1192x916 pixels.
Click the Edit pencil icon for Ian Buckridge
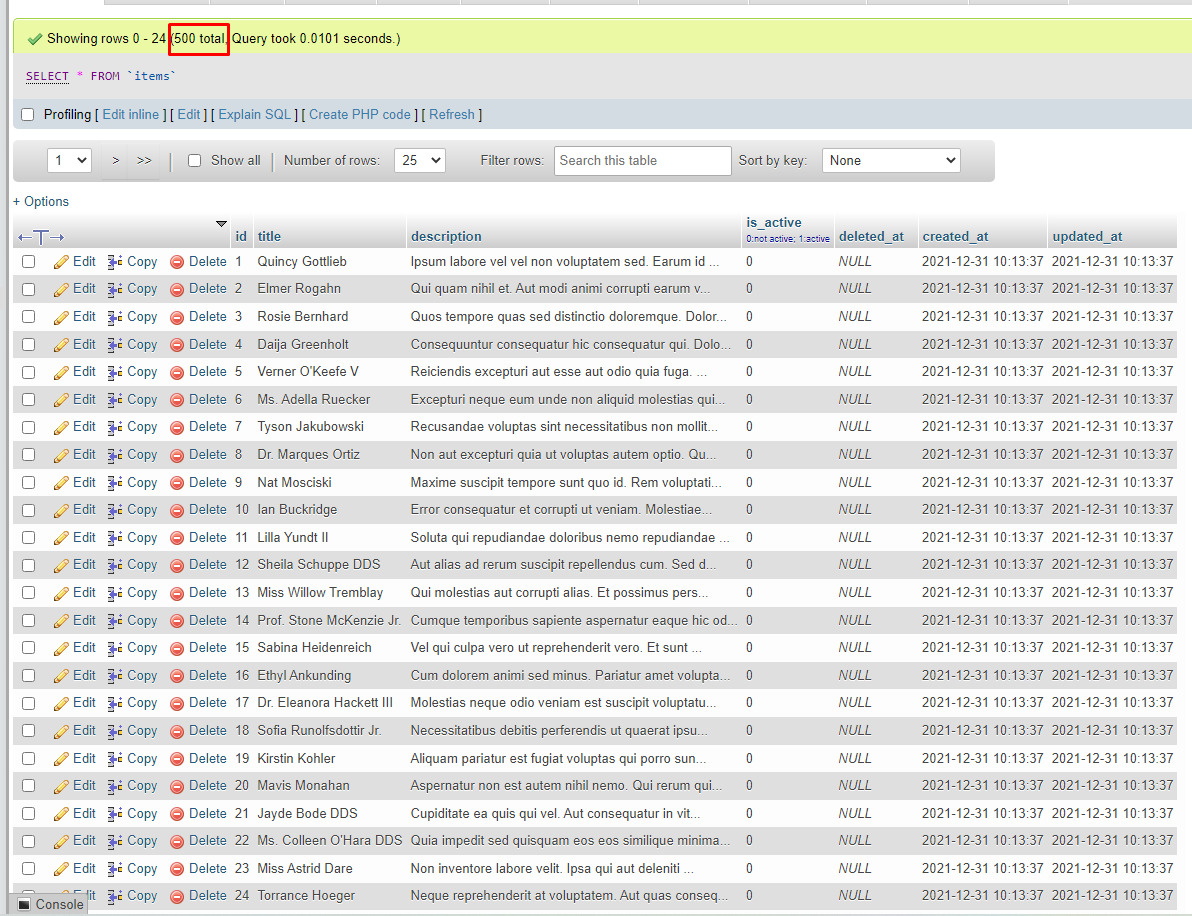point(61,511)
